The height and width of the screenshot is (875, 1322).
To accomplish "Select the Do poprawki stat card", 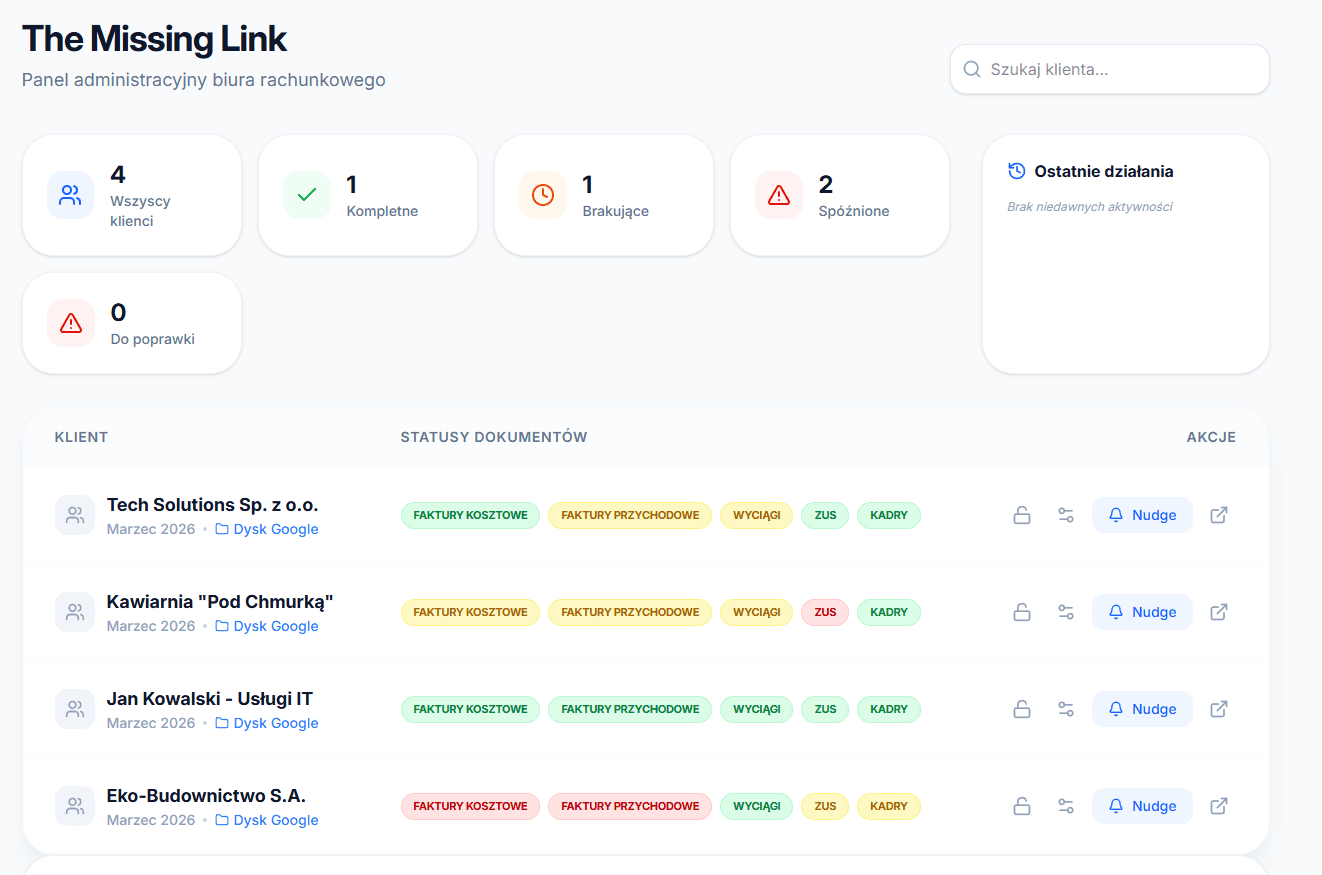I will click(132, 323).
